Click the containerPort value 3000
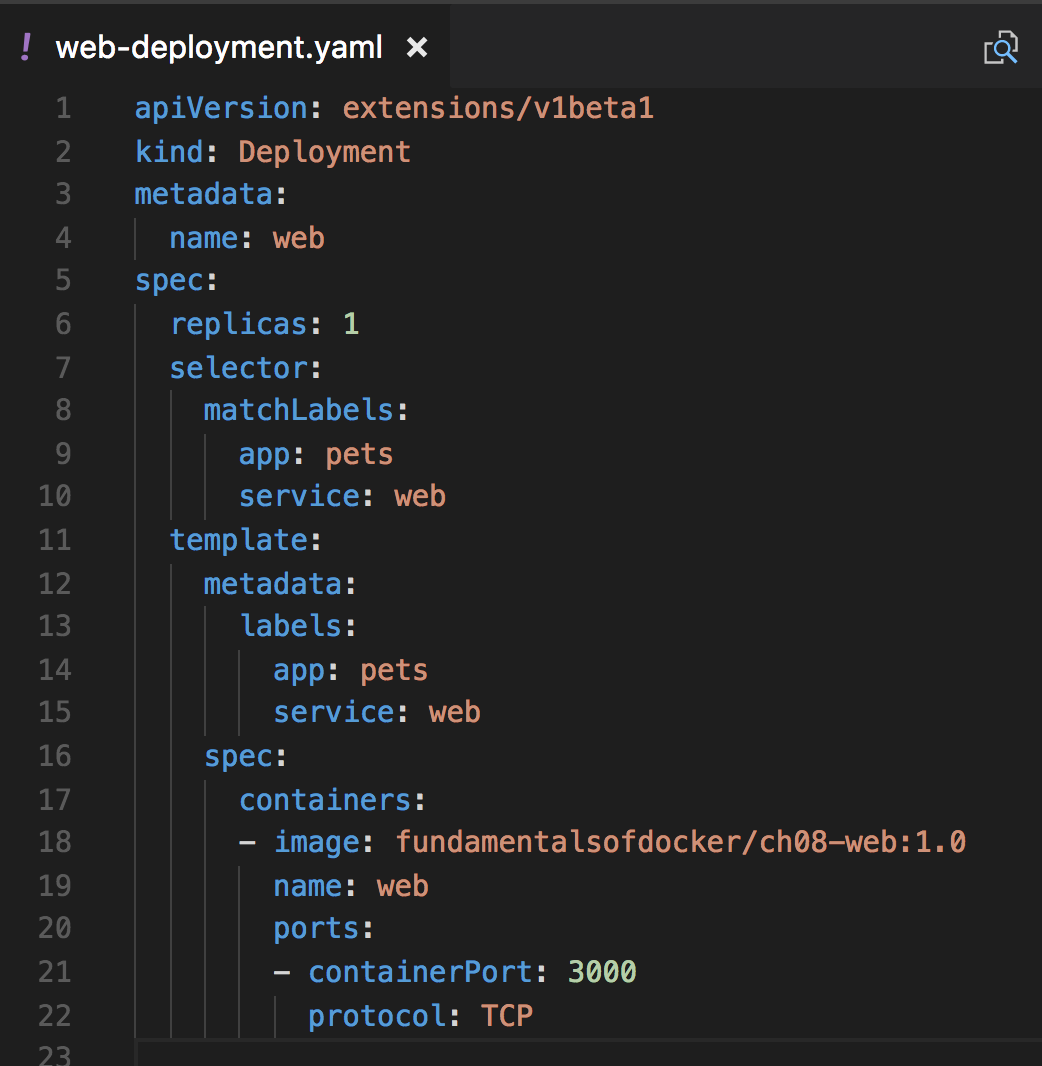Screen dimensions: 1042x1066 tap(602, 972)
